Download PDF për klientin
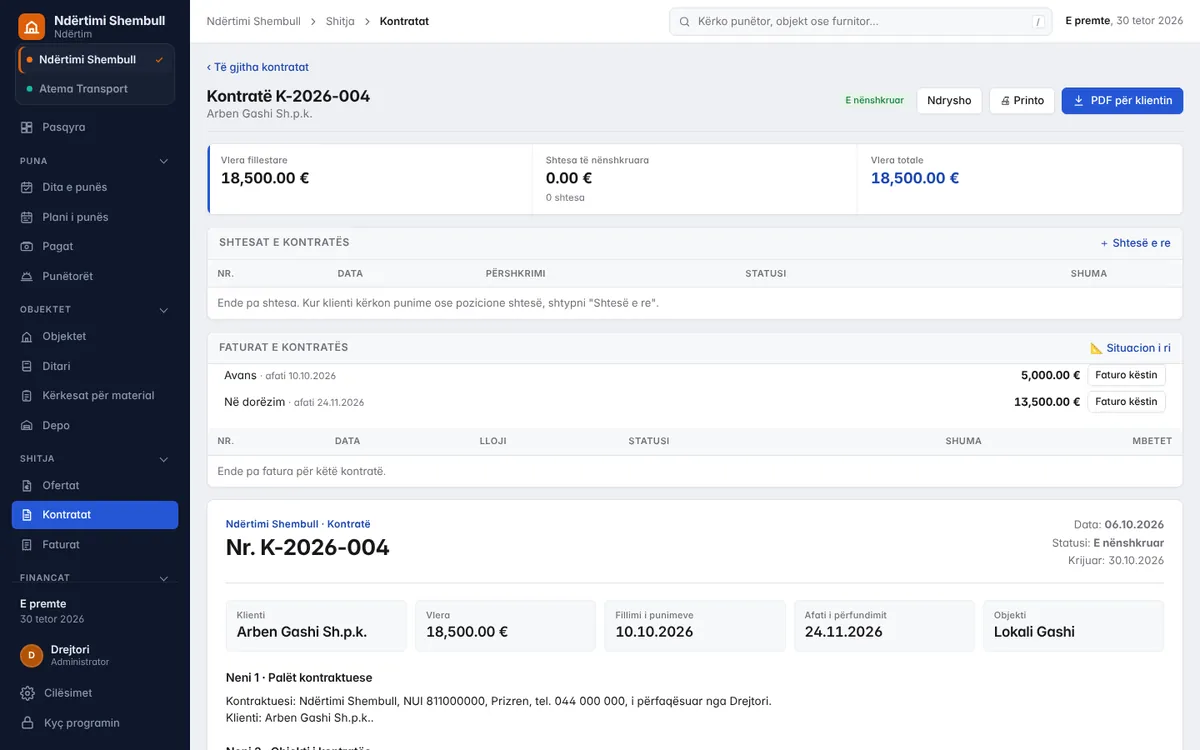Screen dimensions: 1200x750 pyautogui.click(x=1122, y=101)
